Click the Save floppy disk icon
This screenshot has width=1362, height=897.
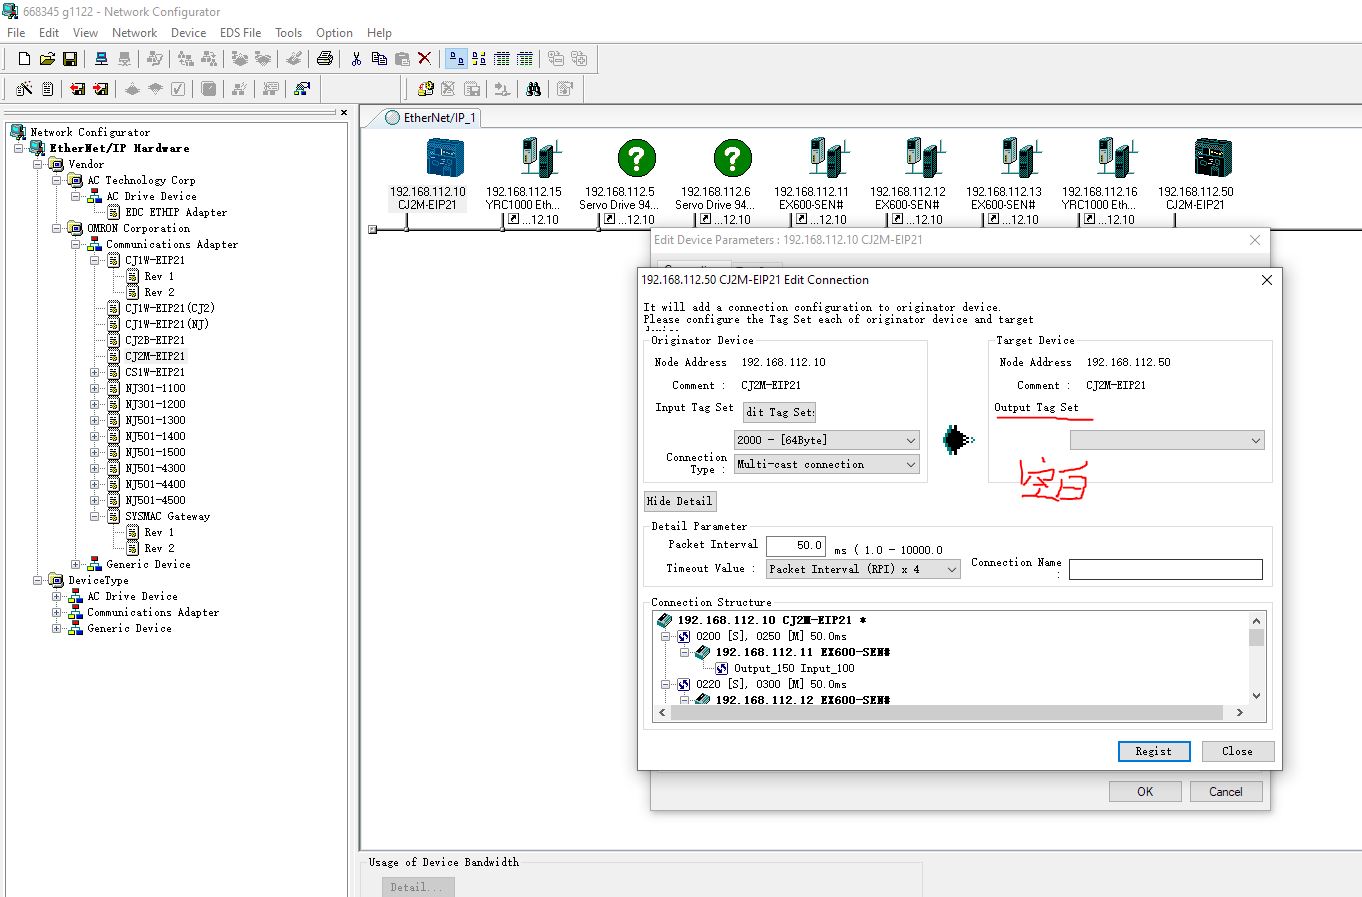point(70,59)
